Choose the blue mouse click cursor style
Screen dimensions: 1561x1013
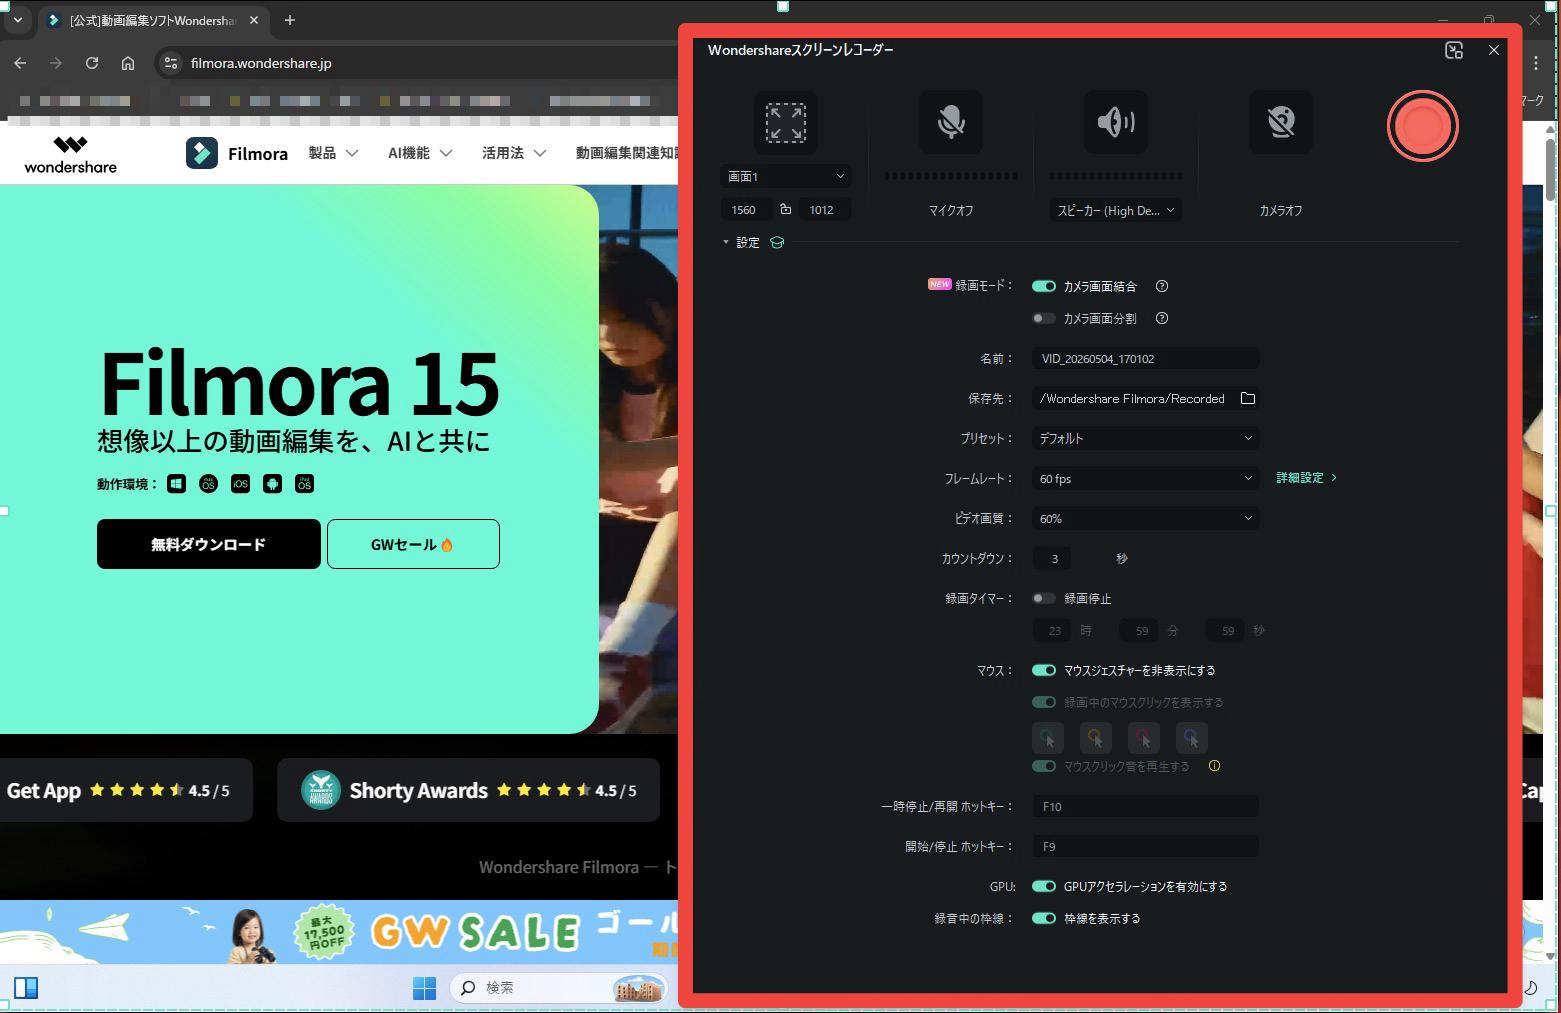[x=1191, y=738]
